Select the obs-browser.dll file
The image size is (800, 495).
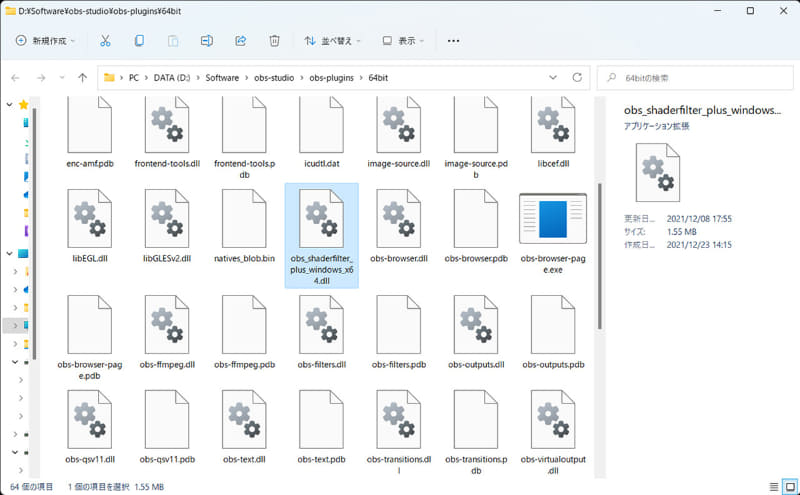[398, 226]
